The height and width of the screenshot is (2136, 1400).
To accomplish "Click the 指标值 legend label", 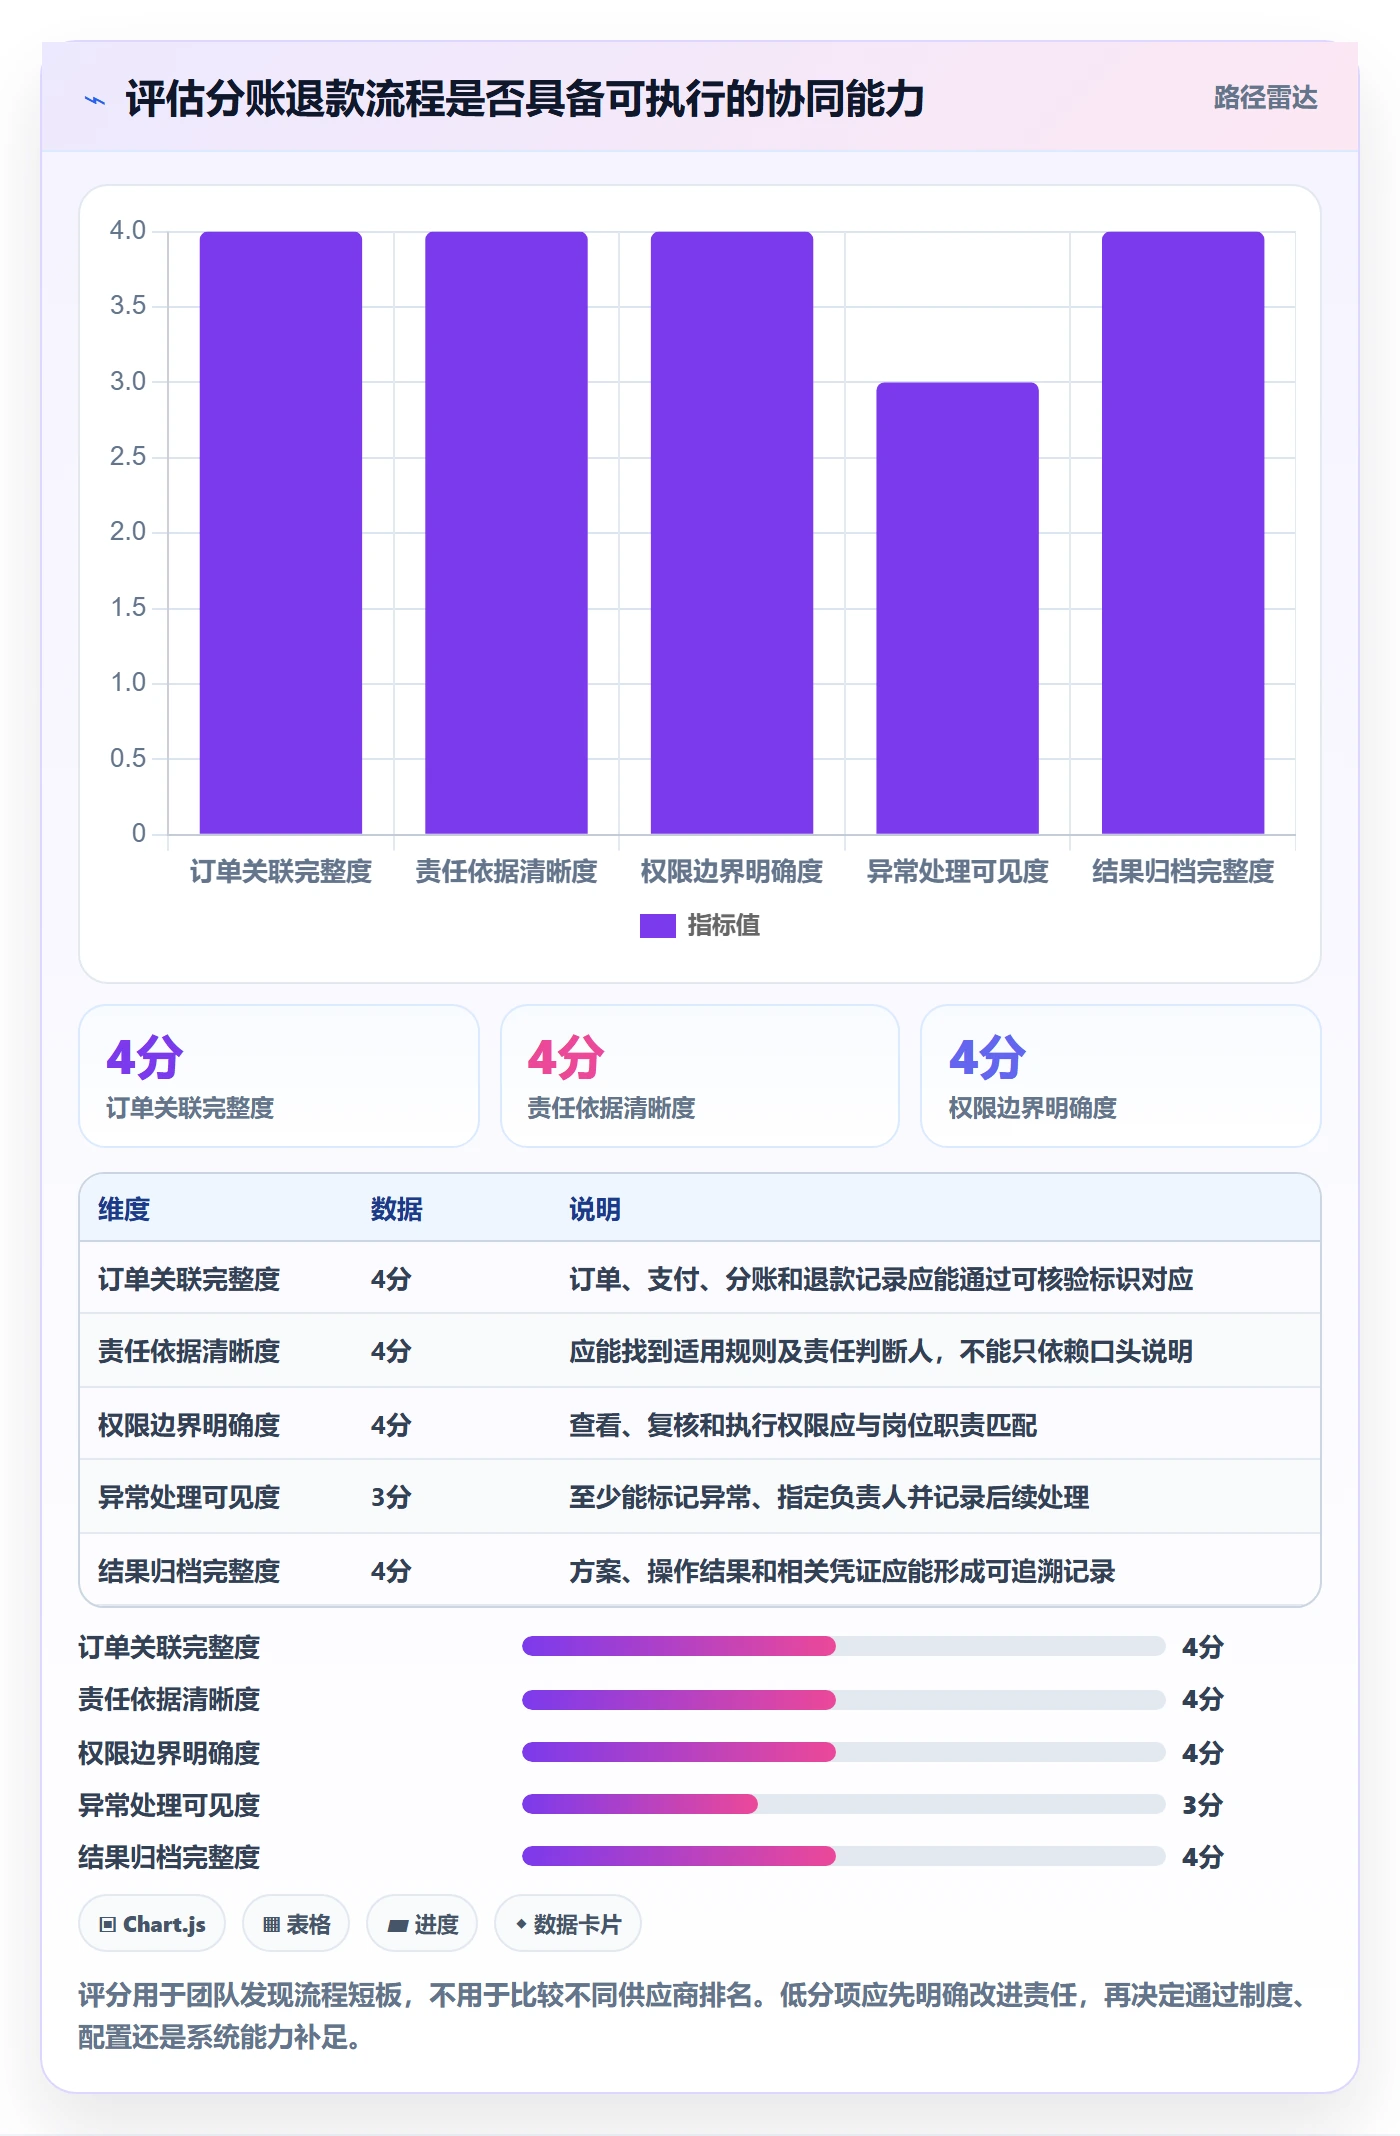I will coord(723,926).
